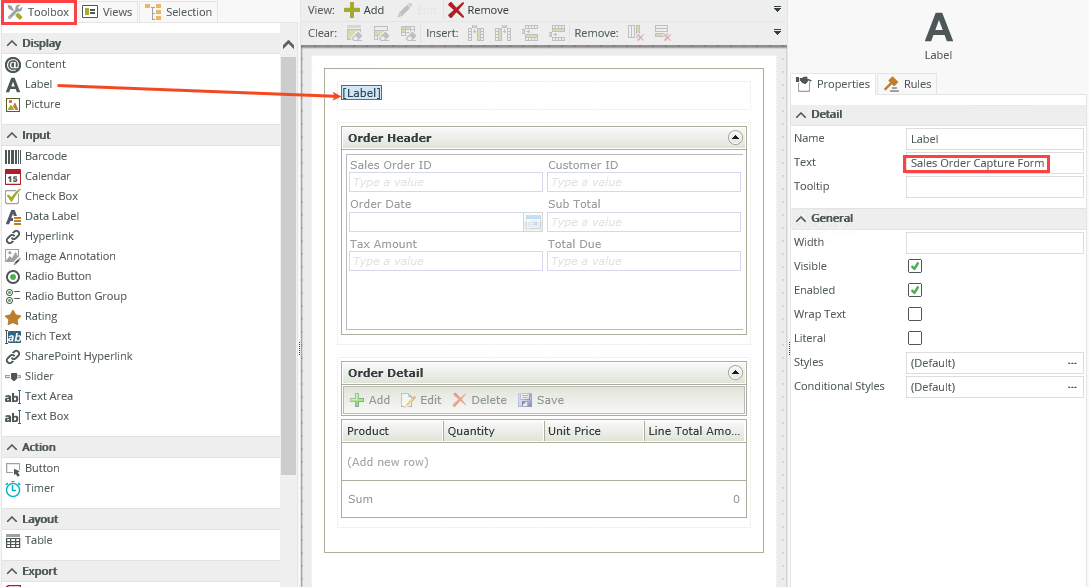
Task: Toggle the Enabled checkbox
Action: click(x=914, y=290)
